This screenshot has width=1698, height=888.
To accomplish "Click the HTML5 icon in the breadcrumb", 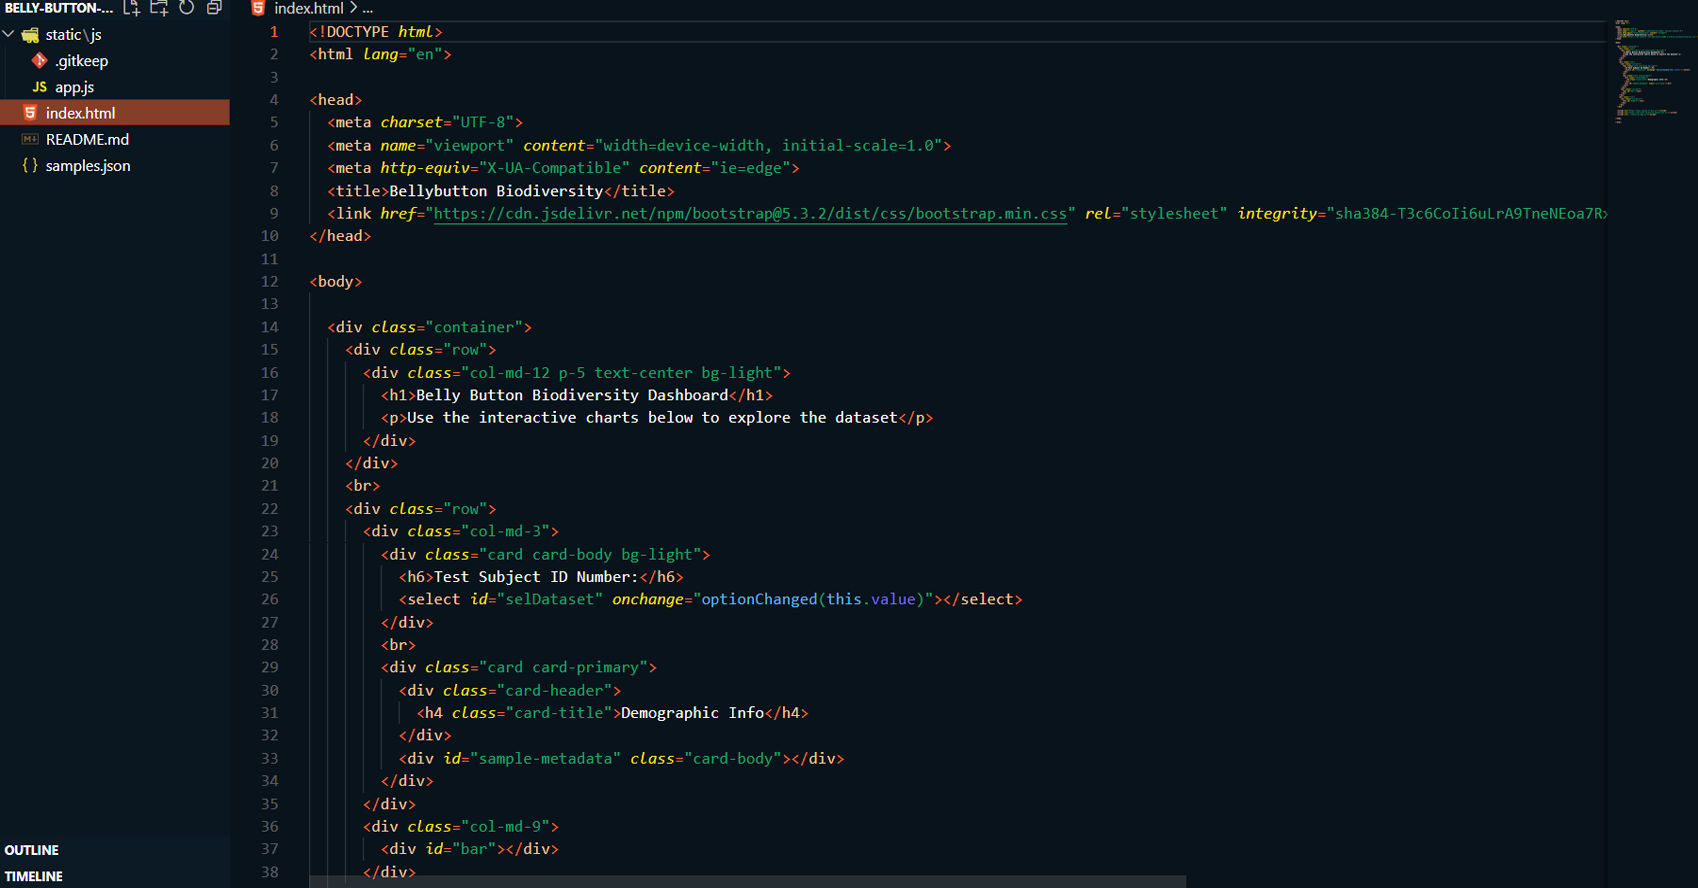I will click(x=258, y=8).
